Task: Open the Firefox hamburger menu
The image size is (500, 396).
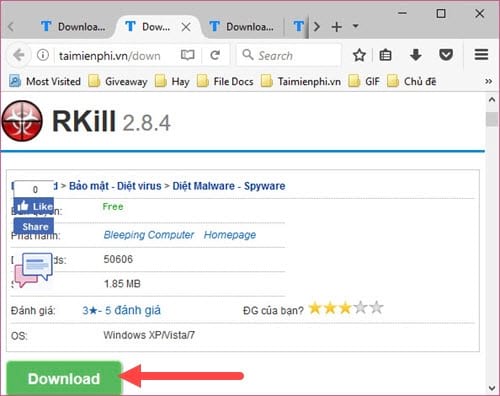Action: [481, 55]
